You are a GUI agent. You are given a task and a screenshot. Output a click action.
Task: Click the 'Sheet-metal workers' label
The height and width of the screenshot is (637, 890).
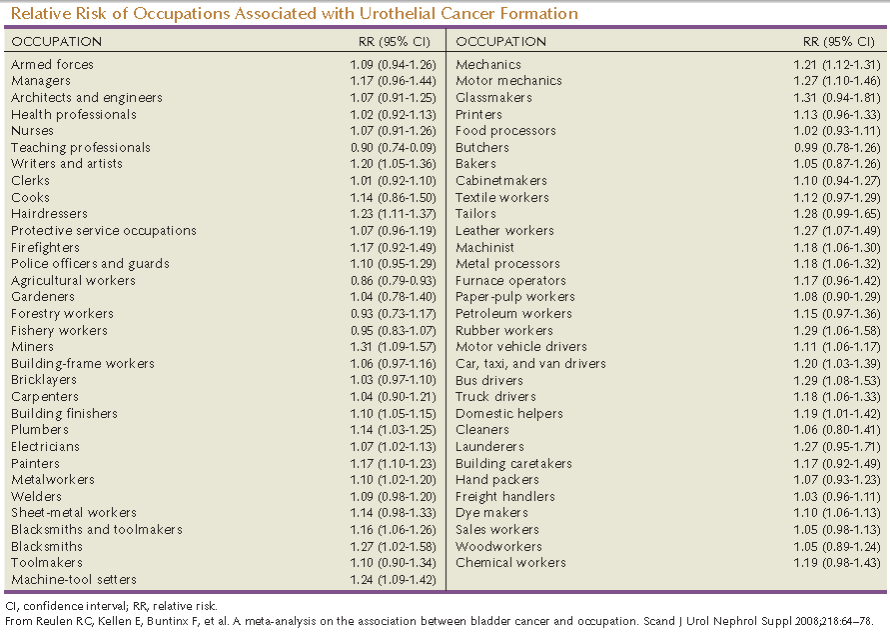74,513
